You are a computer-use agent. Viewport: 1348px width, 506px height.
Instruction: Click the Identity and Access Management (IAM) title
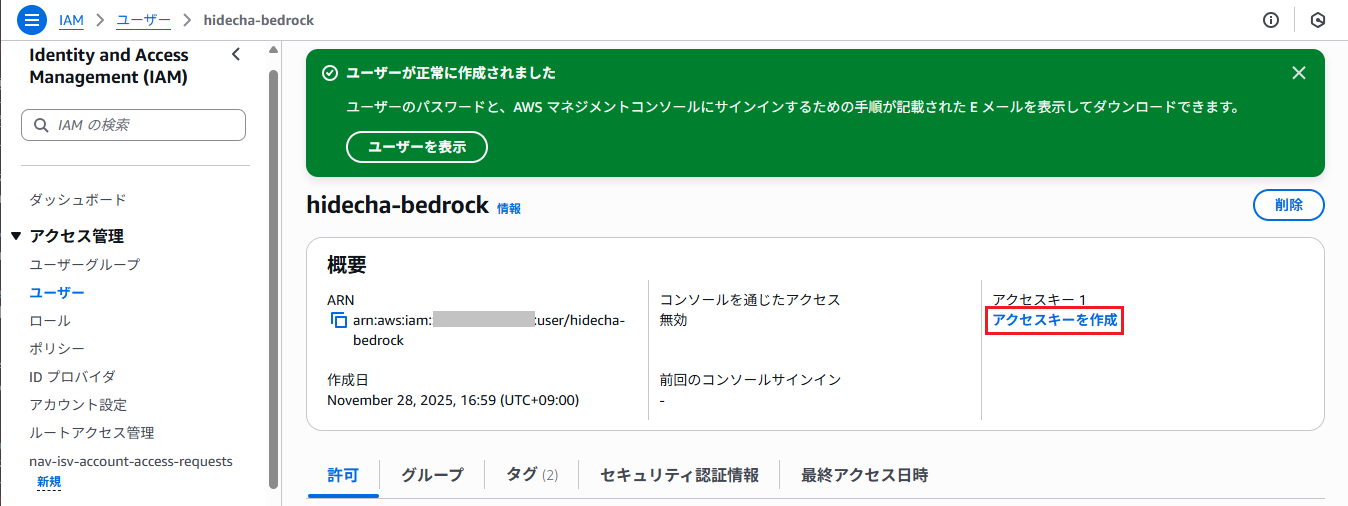pyautogui.click(x=109, y=66)
